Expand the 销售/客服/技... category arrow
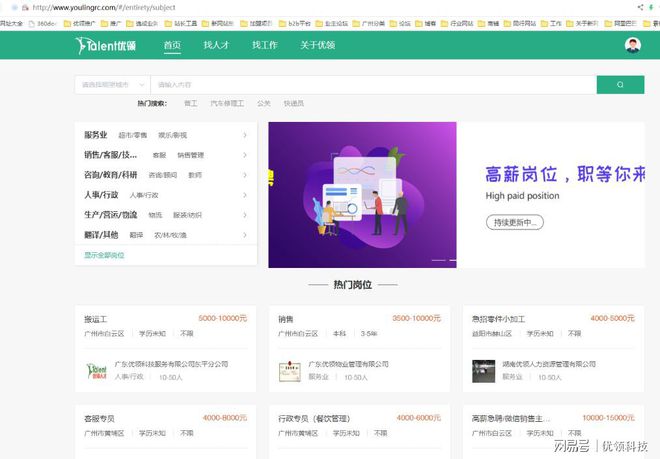660x459 pixels. 245,155
